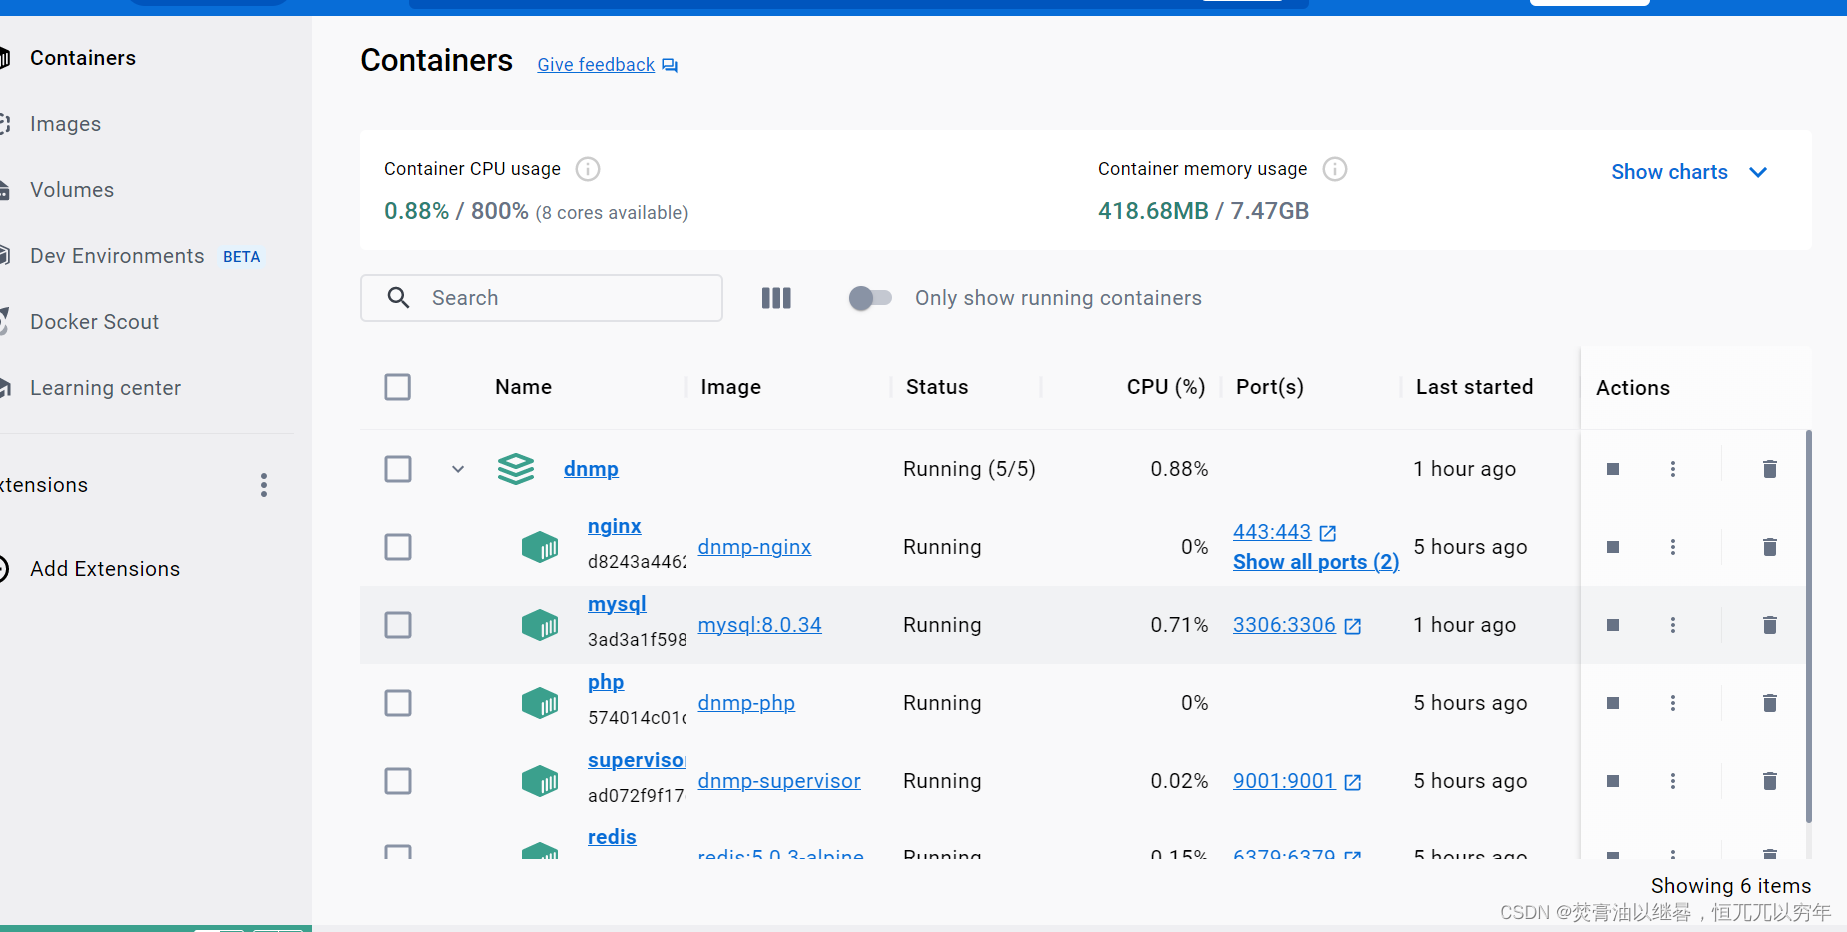Open the dnmp-supervisor image link

[x=779, y=781]
